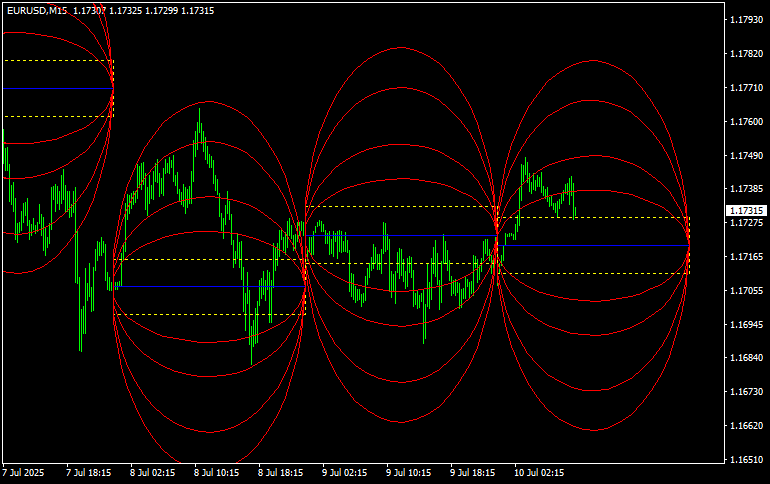Viewport: 770px width, 484px height.
Task: Click price axis label 1.17275
Action: [746, 222]
